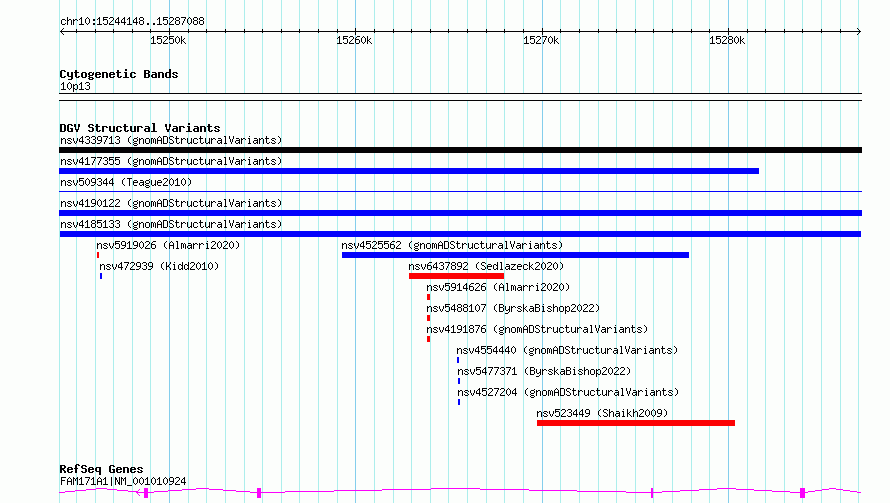The image size is (890, 503).
Task: Select the nsv4190122 variant label
Action: 171,203
